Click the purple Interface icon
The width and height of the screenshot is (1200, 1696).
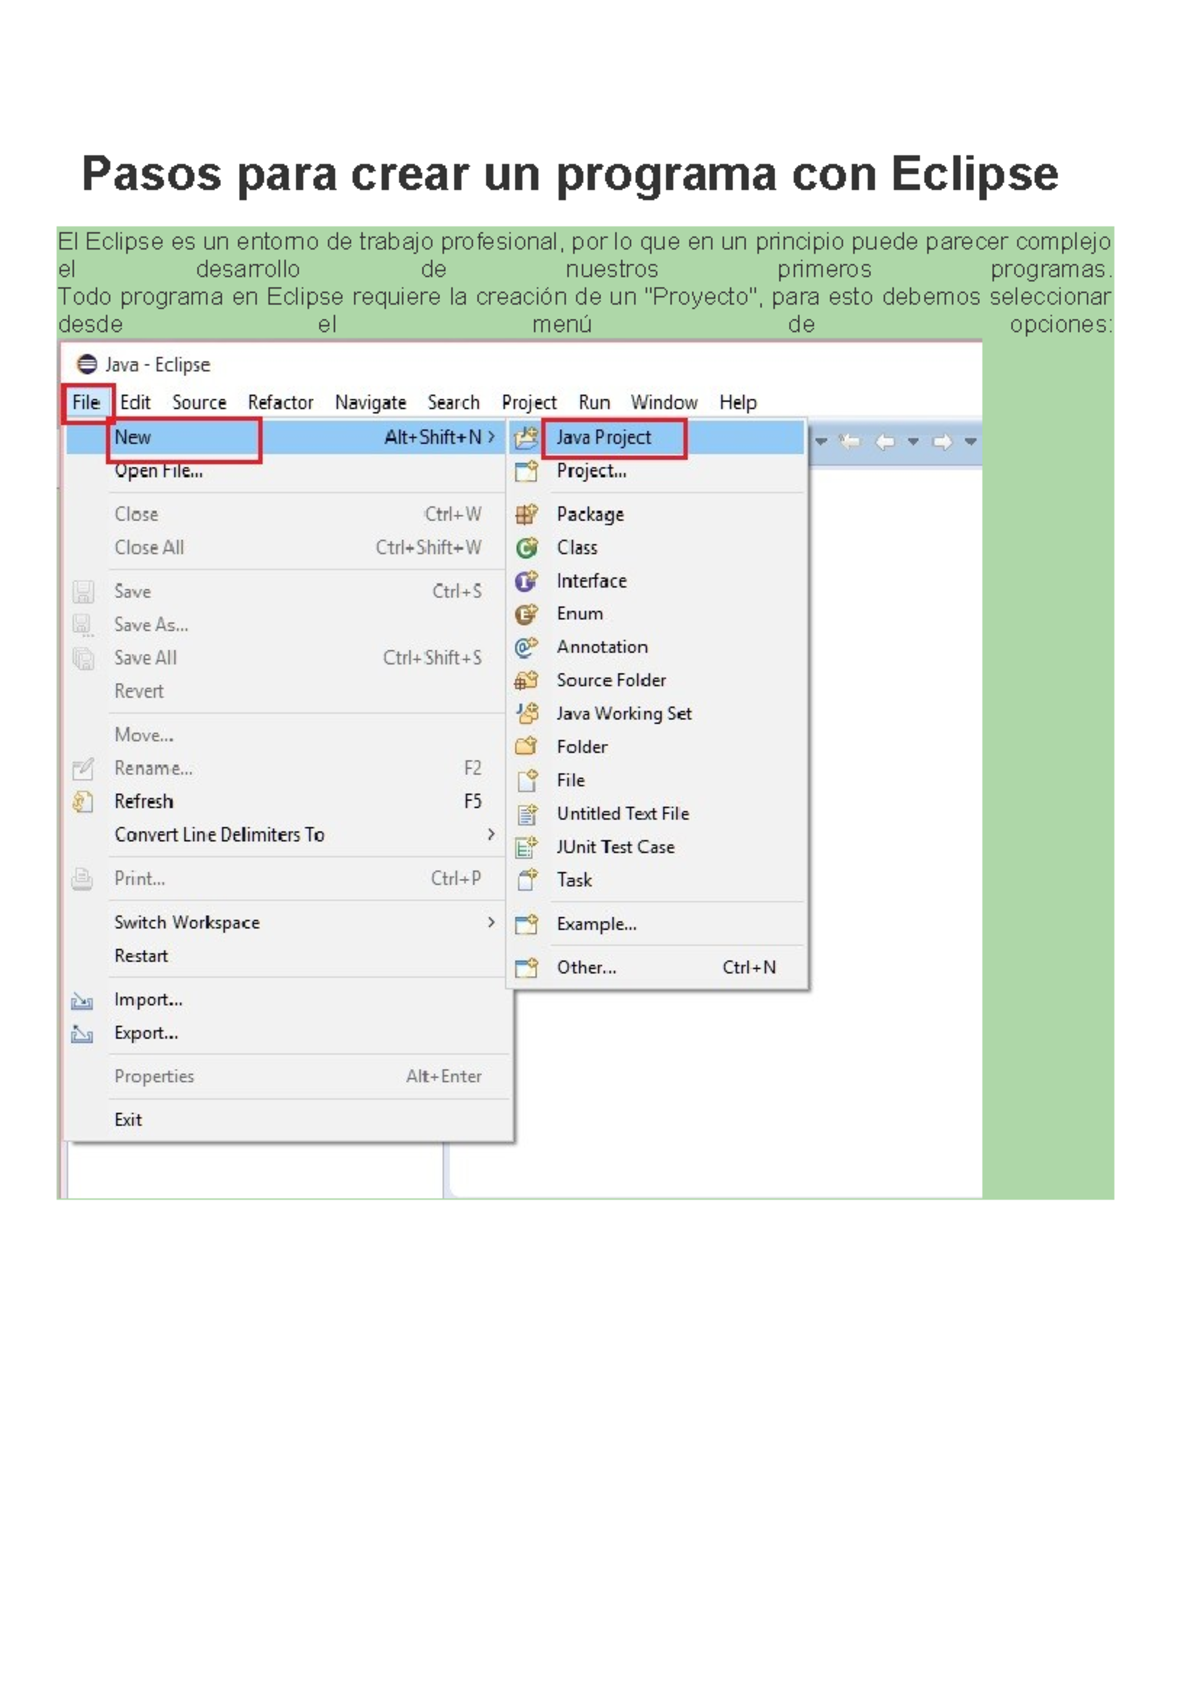tap(526, 581)
